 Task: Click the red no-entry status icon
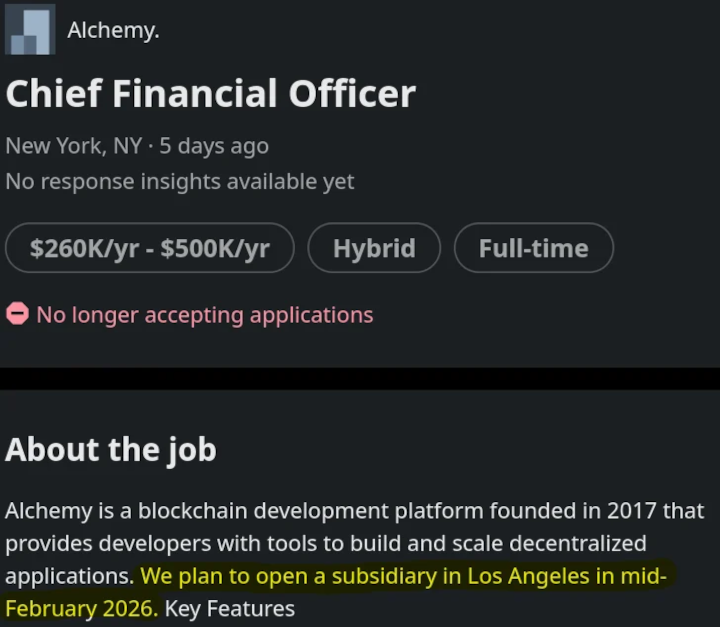tap(17, 315)
